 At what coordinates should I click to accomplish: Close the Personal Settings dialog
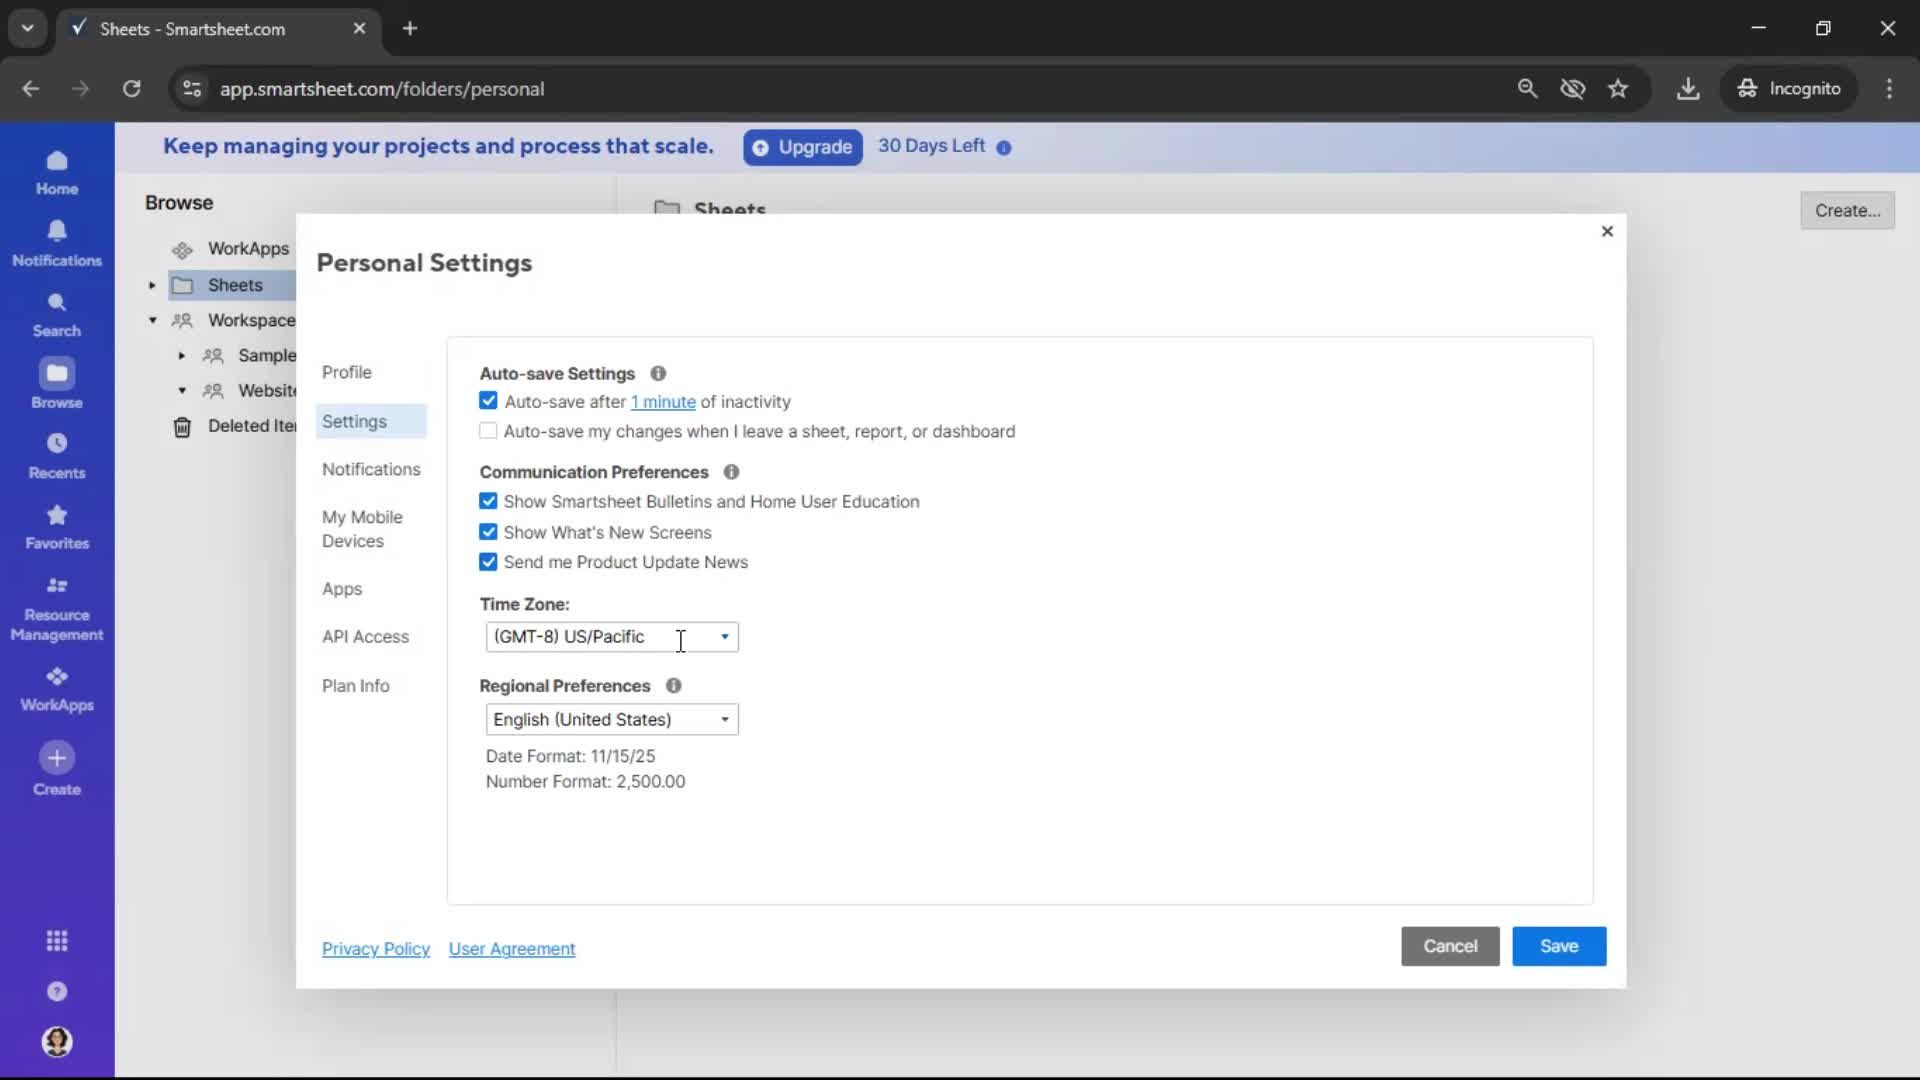pos(1607,231)
